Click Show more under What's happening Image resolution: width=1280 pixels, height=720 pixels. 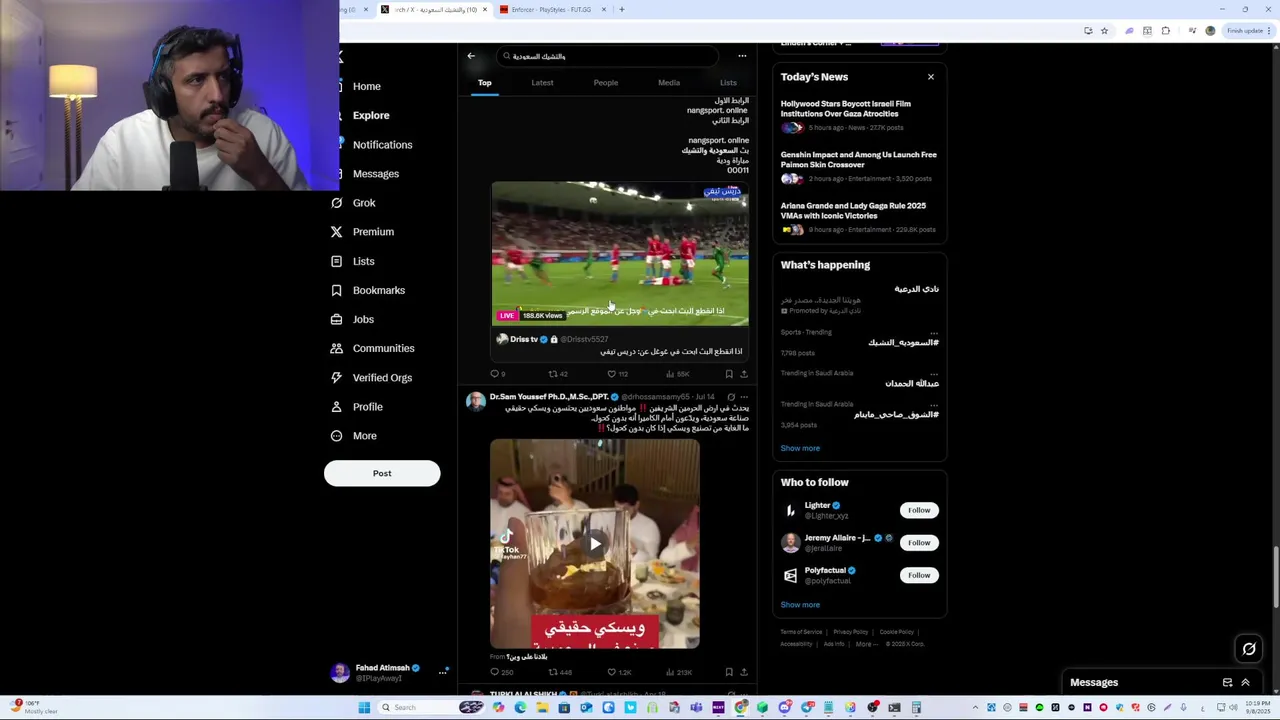point(800,448)
